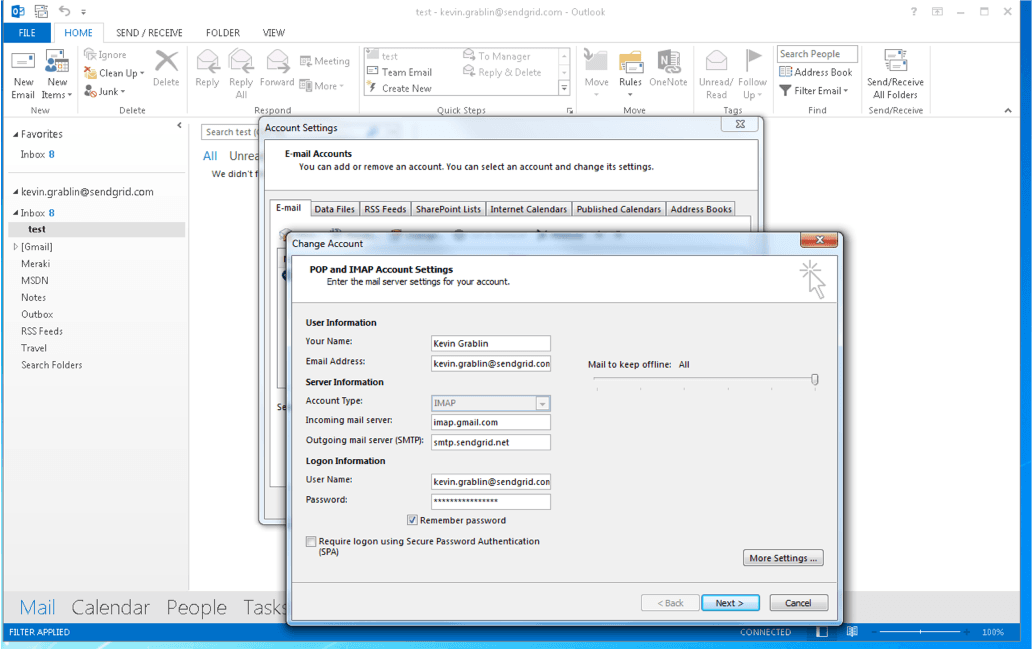
Task: Switch message list filter to Unread
Action: [244, 155]
